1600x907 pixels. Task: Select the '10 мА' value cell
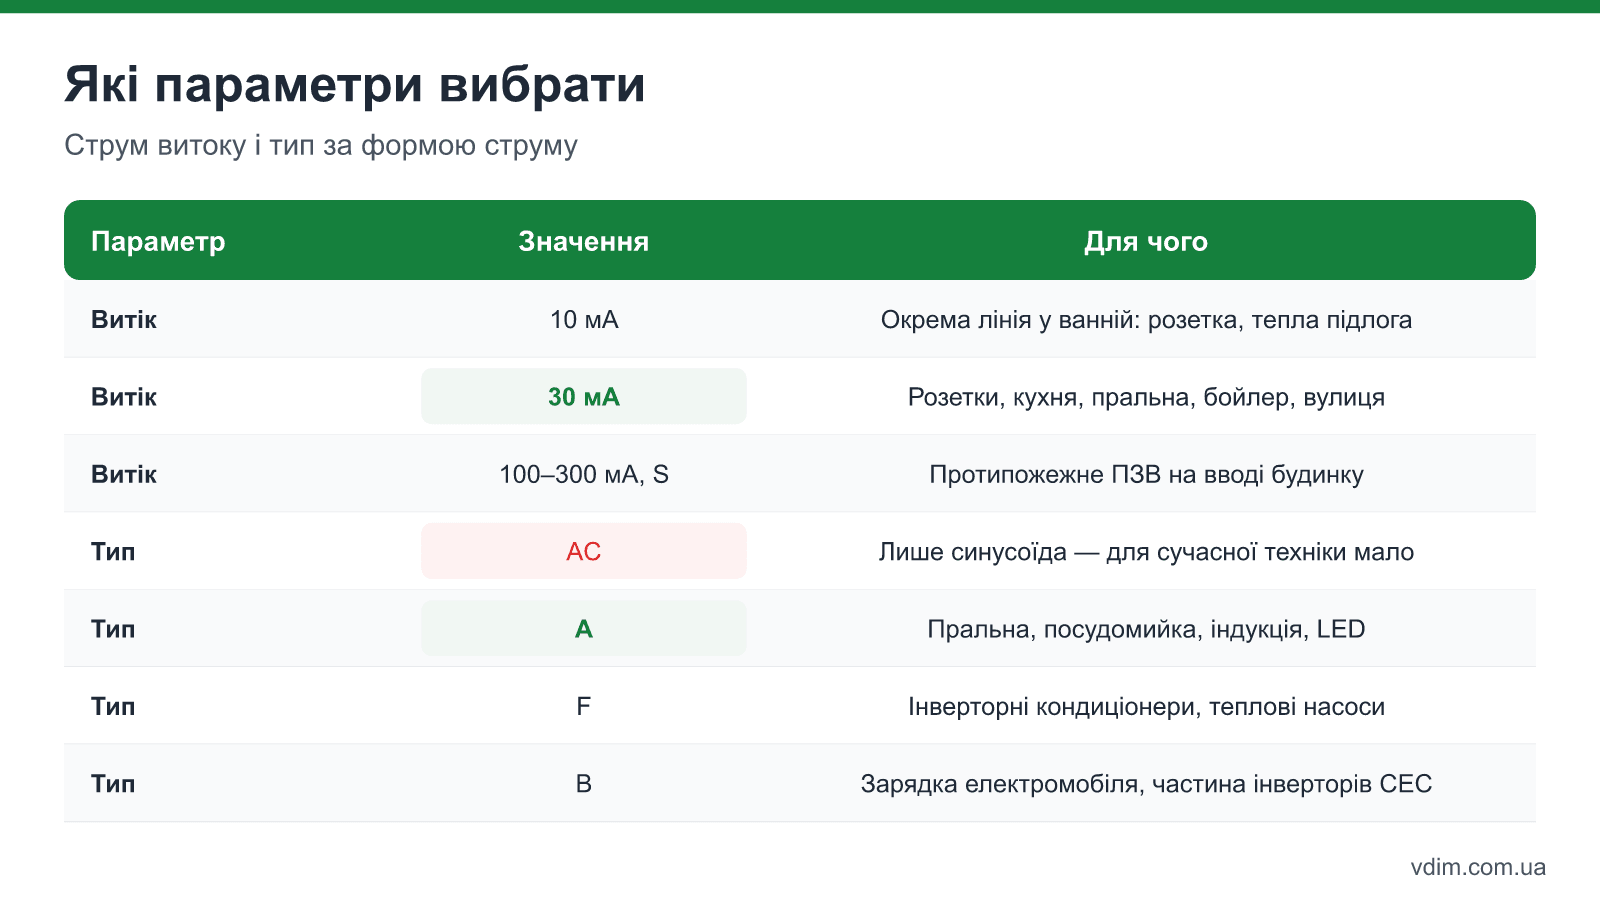coord(584,320)
